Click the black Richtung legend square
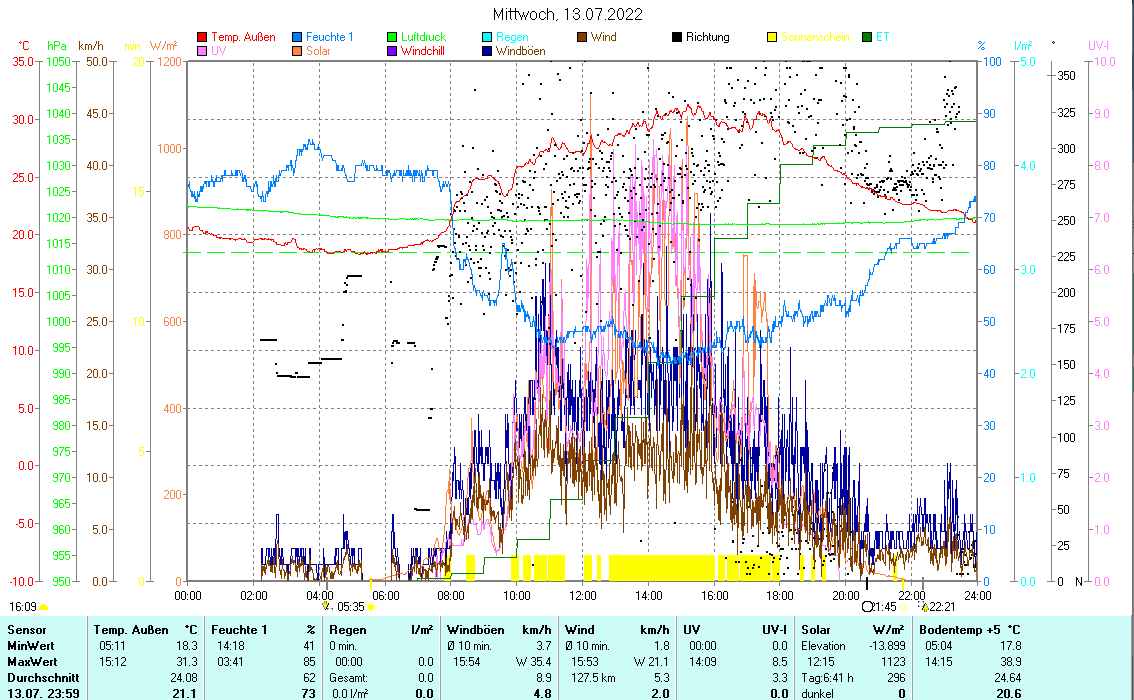The height and width of the screenshot is (700, 1134). click(677, 37)
